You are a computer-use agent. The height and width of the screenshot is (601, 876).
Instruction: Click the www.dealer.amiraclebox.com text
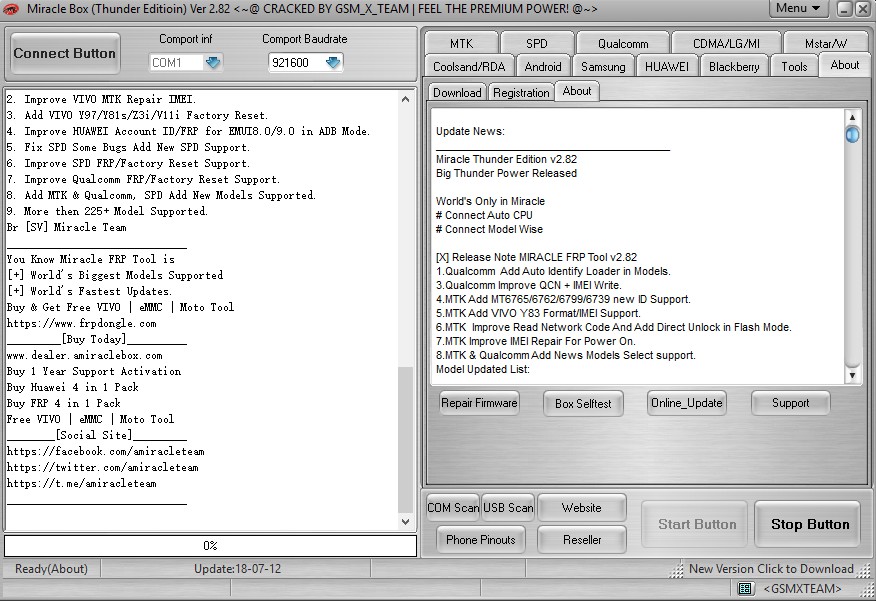(84, 355)
